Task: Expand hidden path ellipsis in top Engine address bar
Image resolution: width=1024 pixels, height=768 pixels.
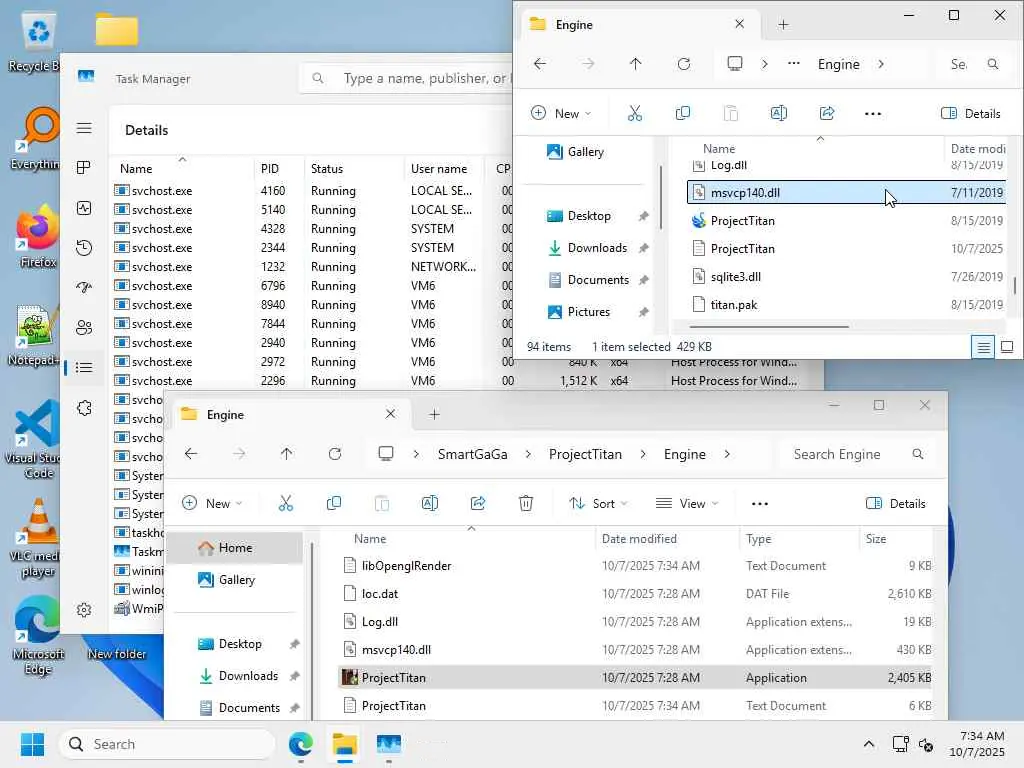Action: click(793, 64)
